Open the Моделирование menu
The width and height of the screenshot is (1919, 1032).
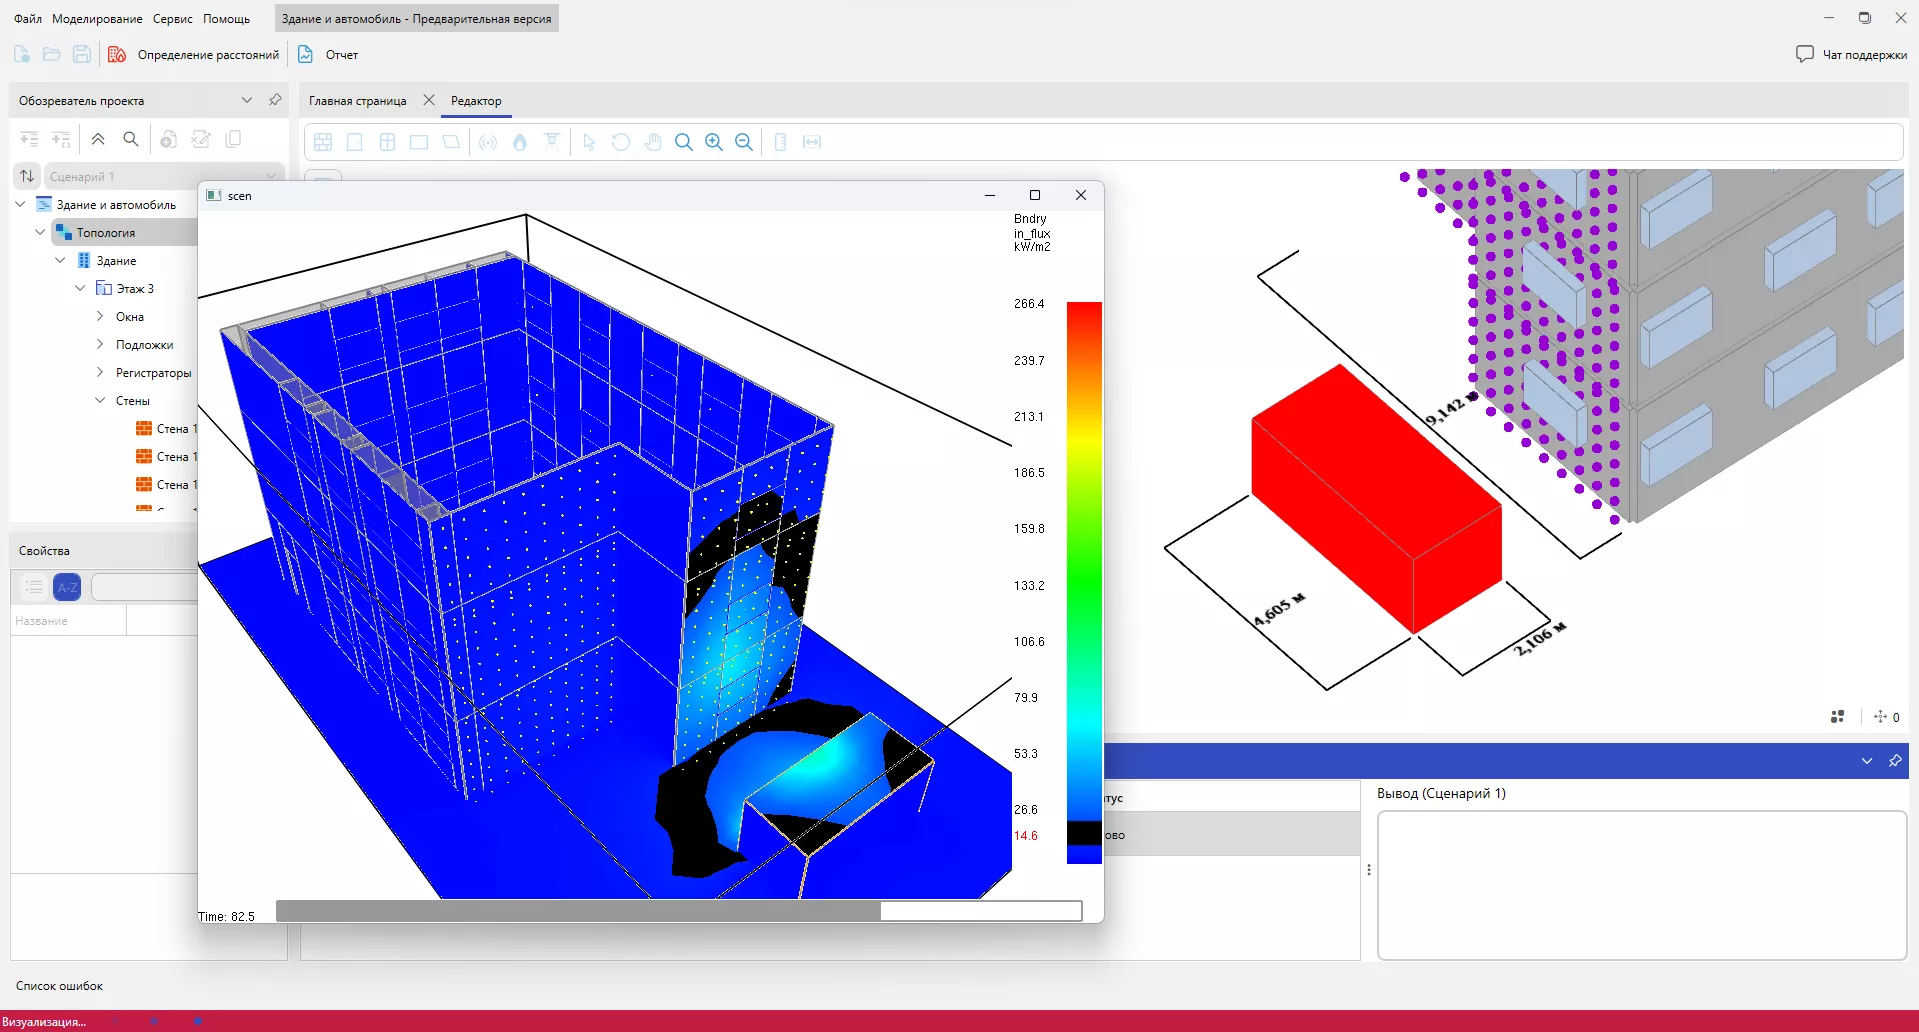pos(97,19)
